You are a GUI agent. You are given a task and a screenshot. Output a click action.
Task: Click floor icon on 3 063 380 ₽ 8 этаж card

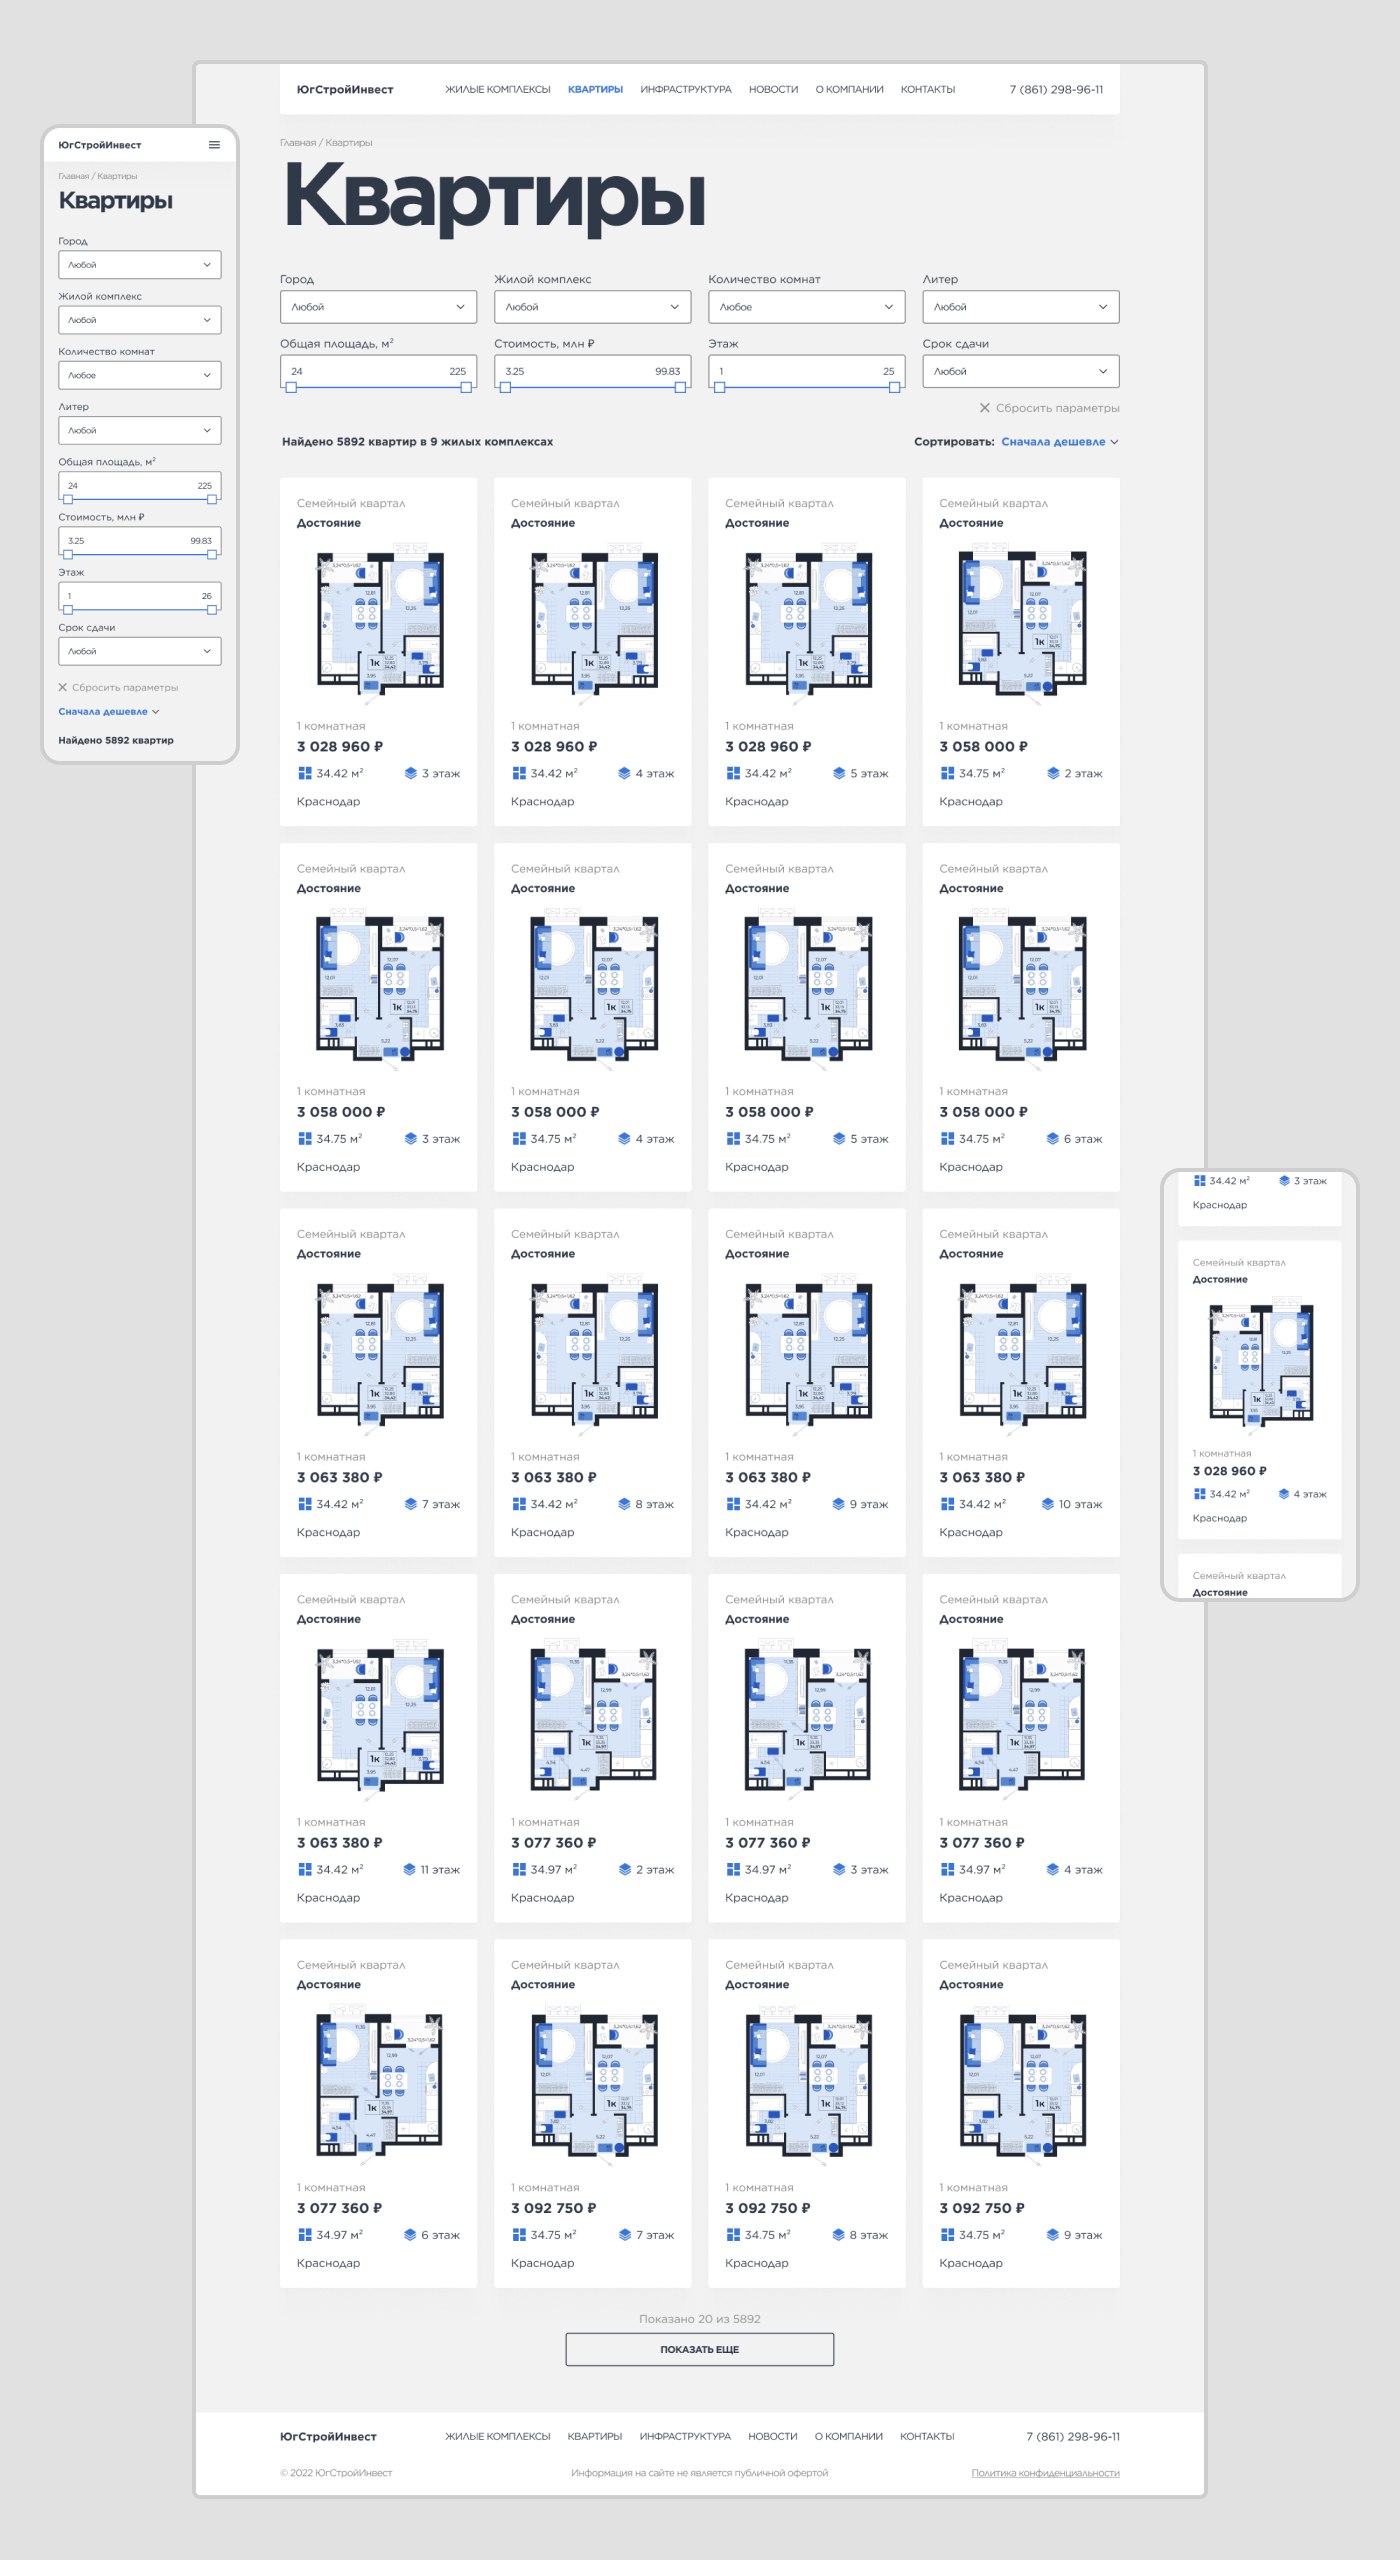[624, 1504]
